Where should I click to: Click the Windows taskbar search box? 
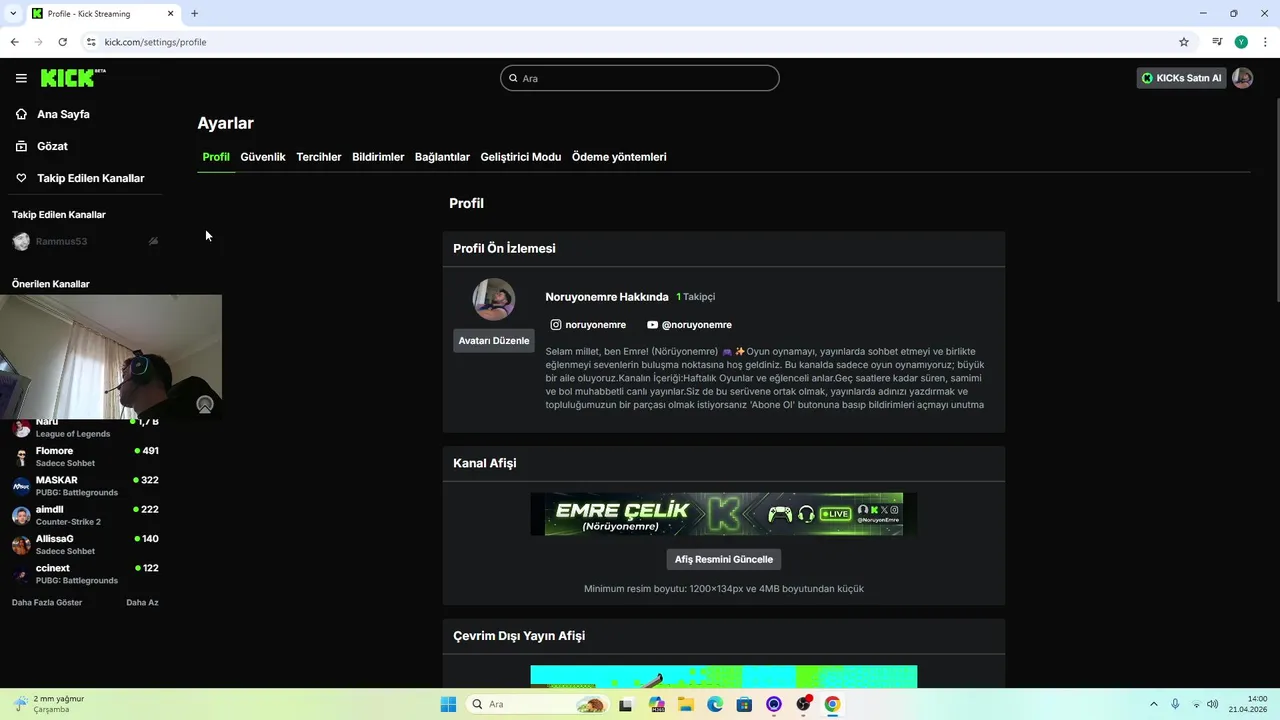point(538,704)
